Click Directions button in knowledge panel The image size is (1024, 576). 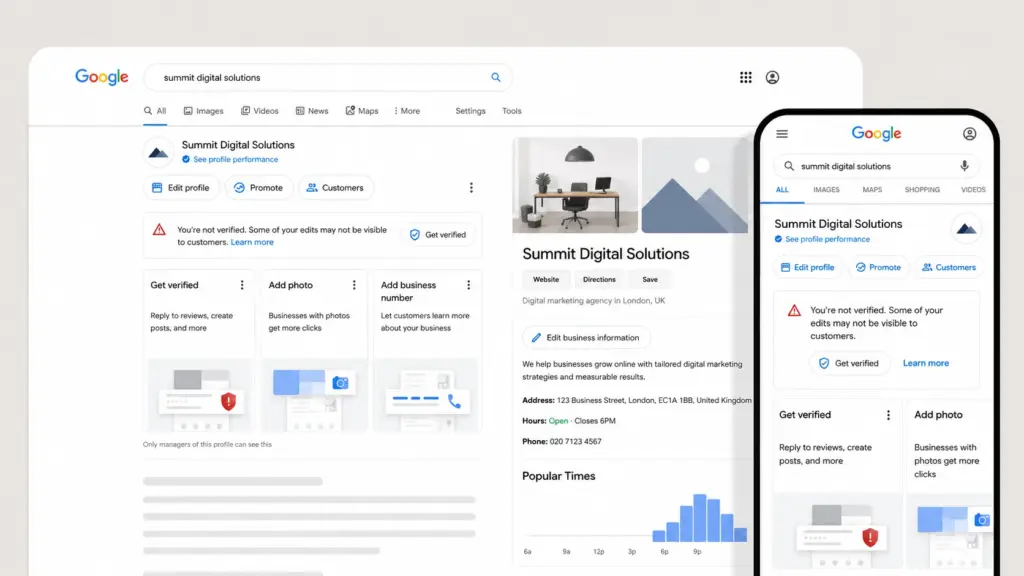tap(599, 280)
